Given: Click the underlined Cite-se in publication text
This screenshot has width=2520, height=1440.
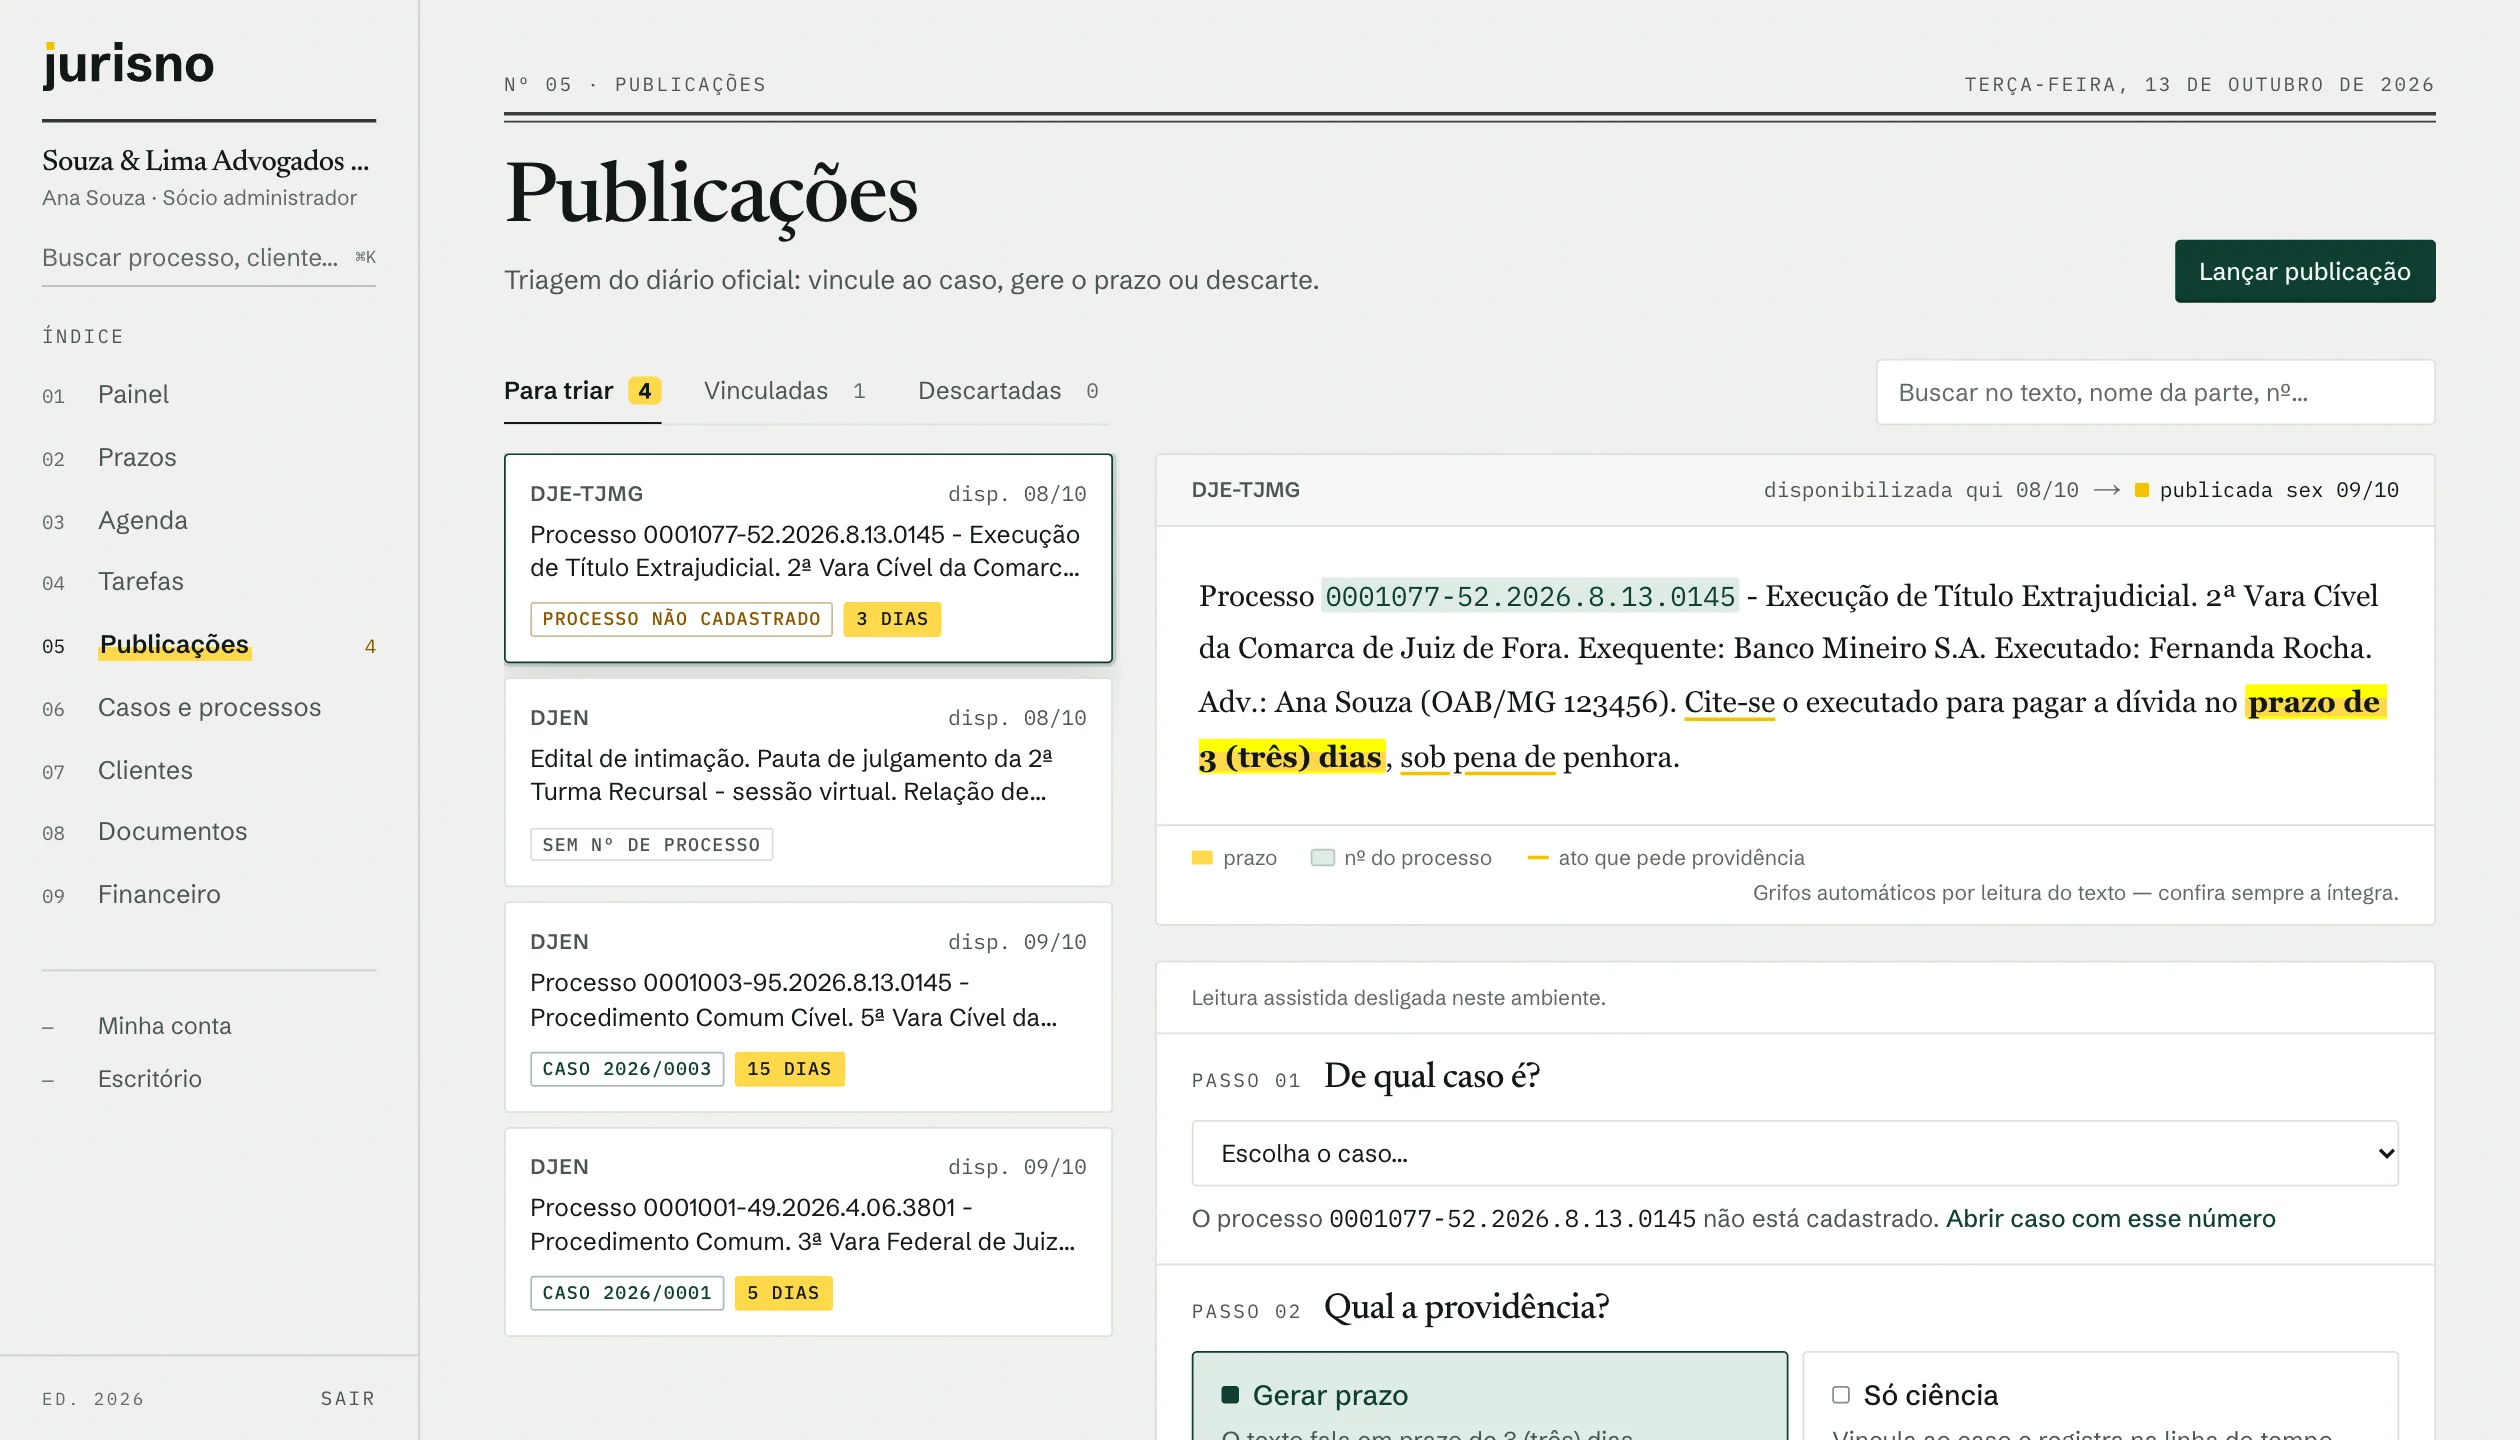Looking at the screenshot, I should (x=1729, y=702).
